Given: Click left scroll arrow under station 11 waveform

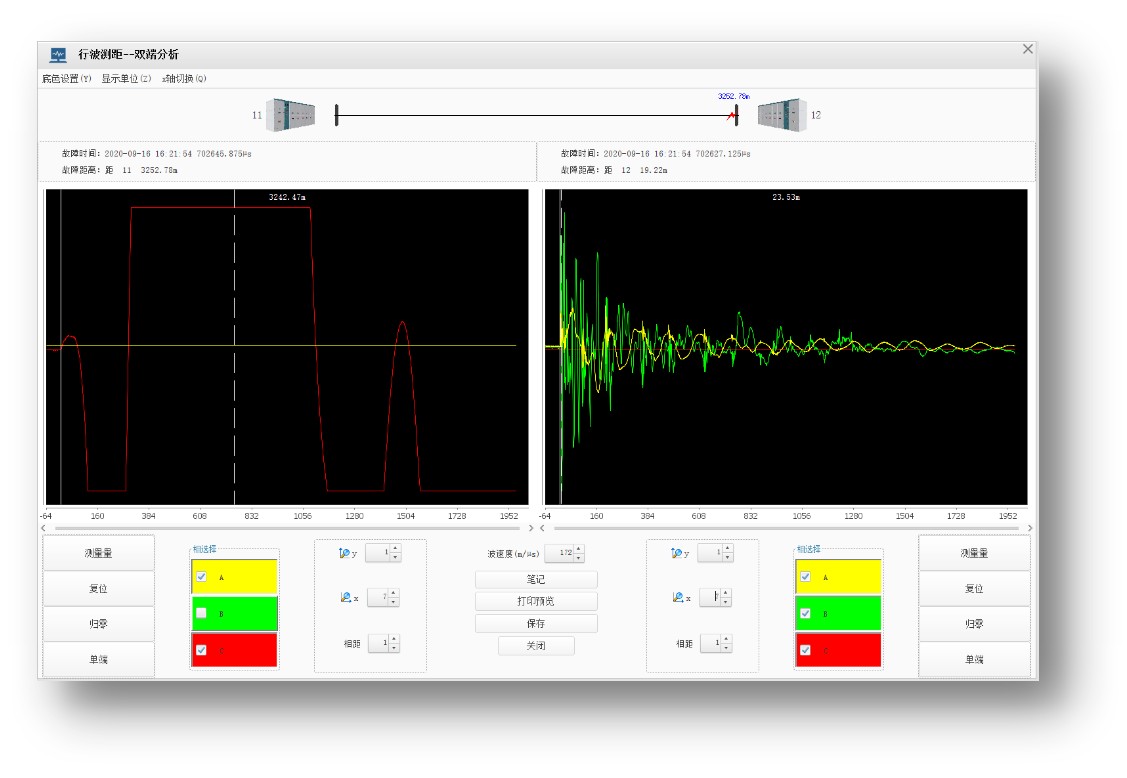Looking at the screenshot, I should (x=44, y=528).
